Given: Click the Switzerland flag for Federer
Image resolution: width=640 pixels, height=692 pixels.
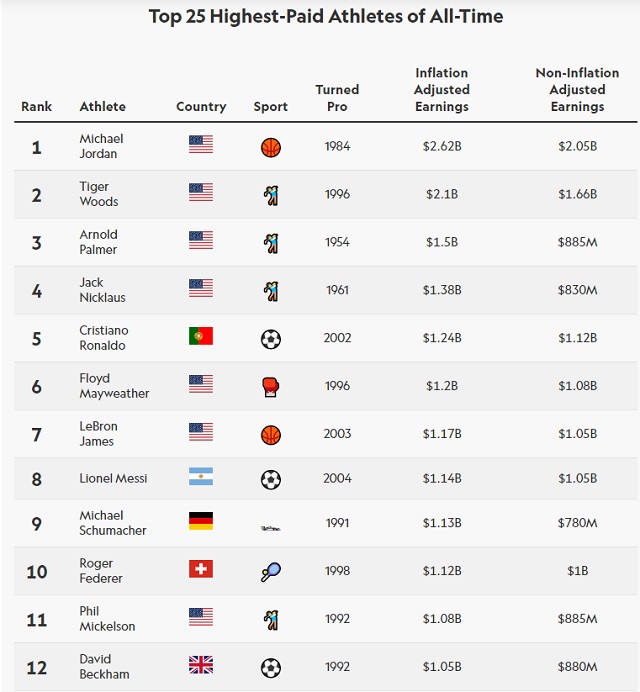Looking at the screenshot, I should [x=201, y=569].
